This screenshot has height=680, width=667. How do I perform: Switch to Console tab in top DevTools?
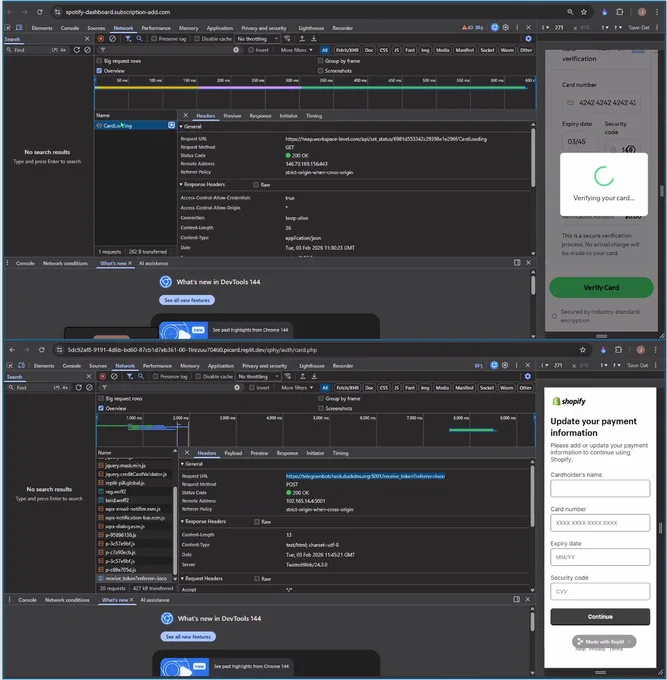point(70,28)
